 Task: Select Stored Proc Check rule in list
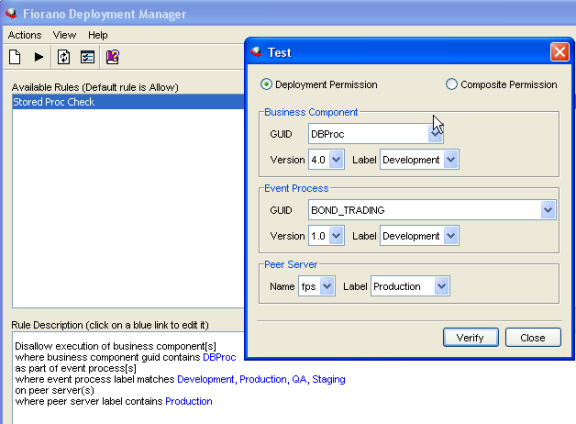128,102
